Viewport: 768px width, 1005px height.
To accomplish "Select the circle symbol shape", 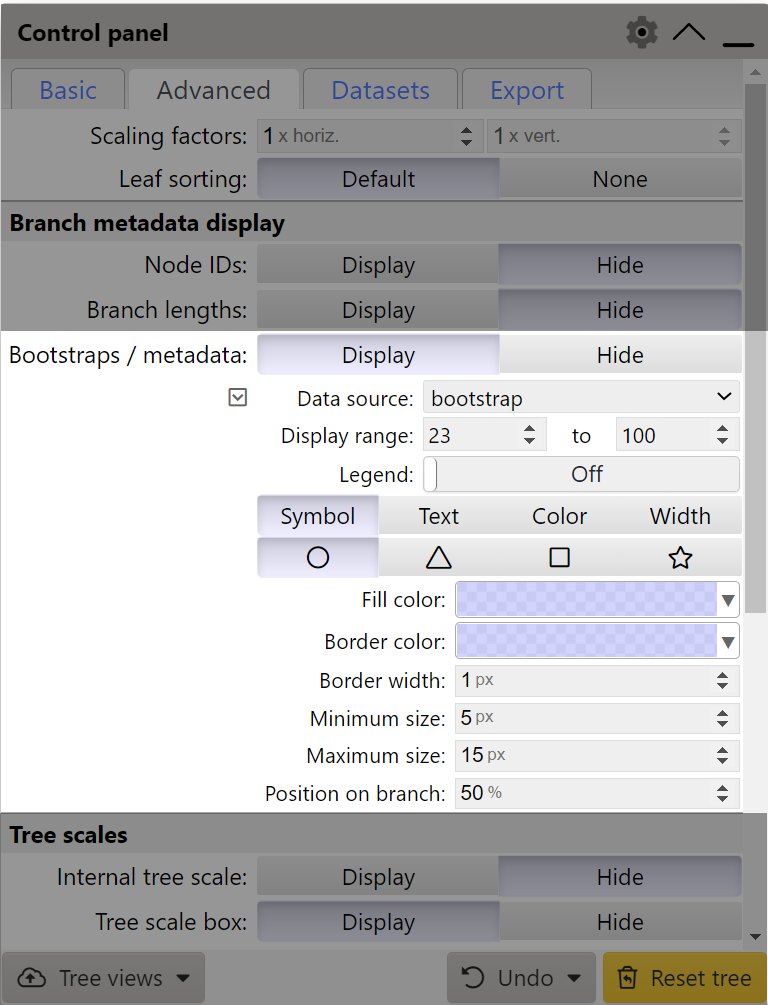I will [318, 557].
